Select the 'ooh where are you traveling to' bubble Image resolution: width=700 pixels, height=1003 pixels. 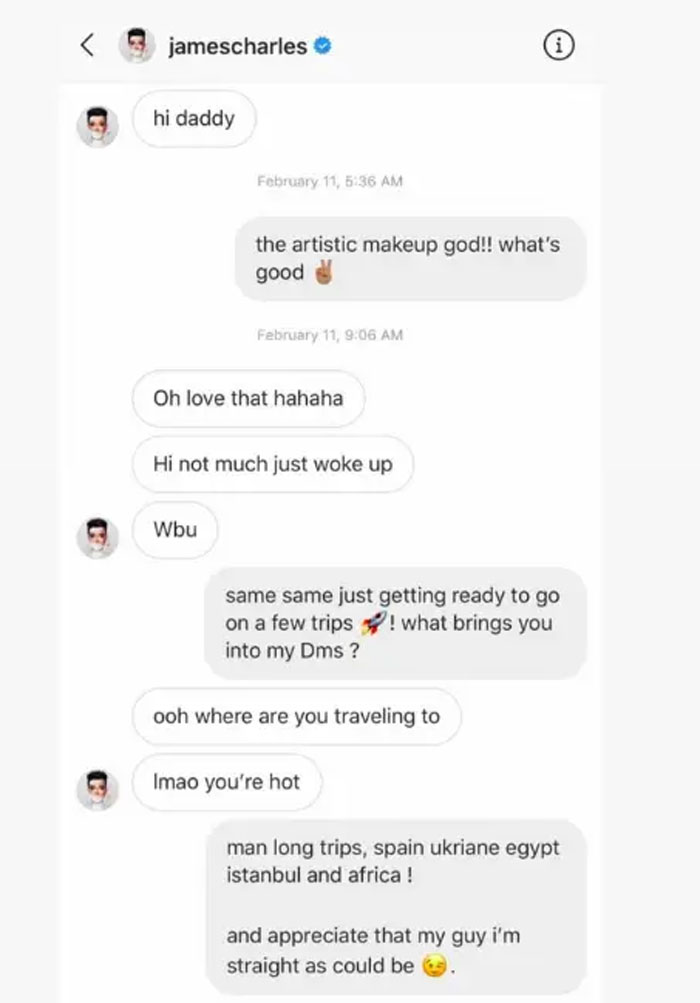tap(296, 716)
